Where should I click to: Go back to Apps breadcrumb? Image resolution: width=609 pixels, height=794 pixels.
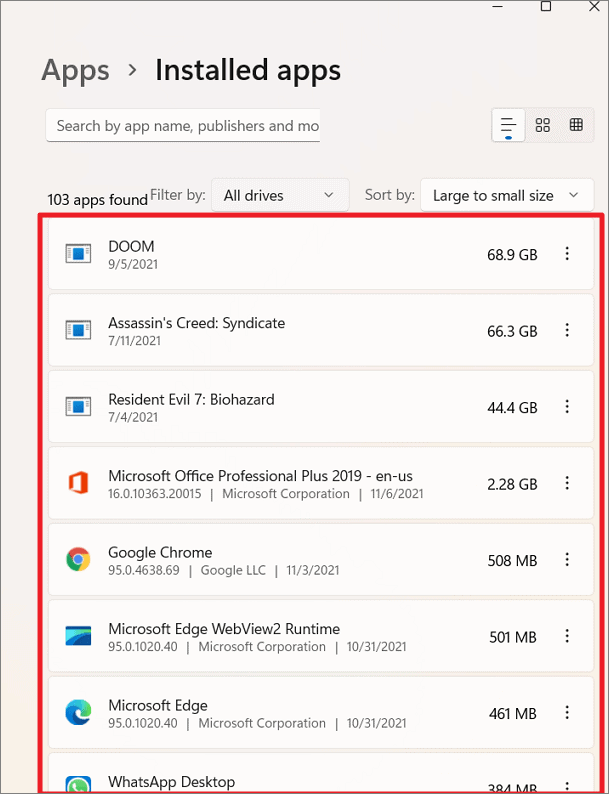pos(75,70)
